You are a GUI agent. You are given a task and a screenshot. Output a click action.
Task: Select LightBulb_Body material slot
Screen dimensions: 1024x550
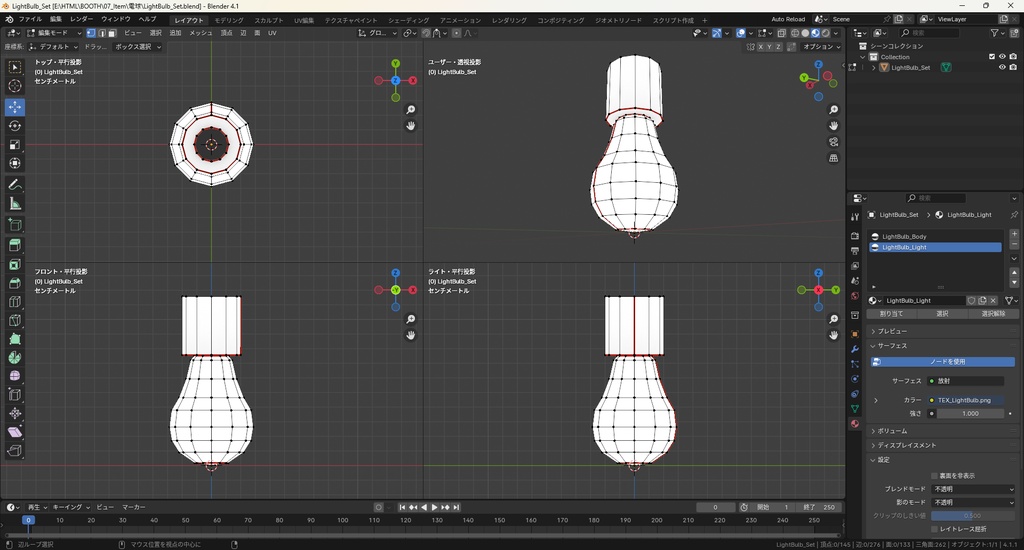click(x=935, y=236)
